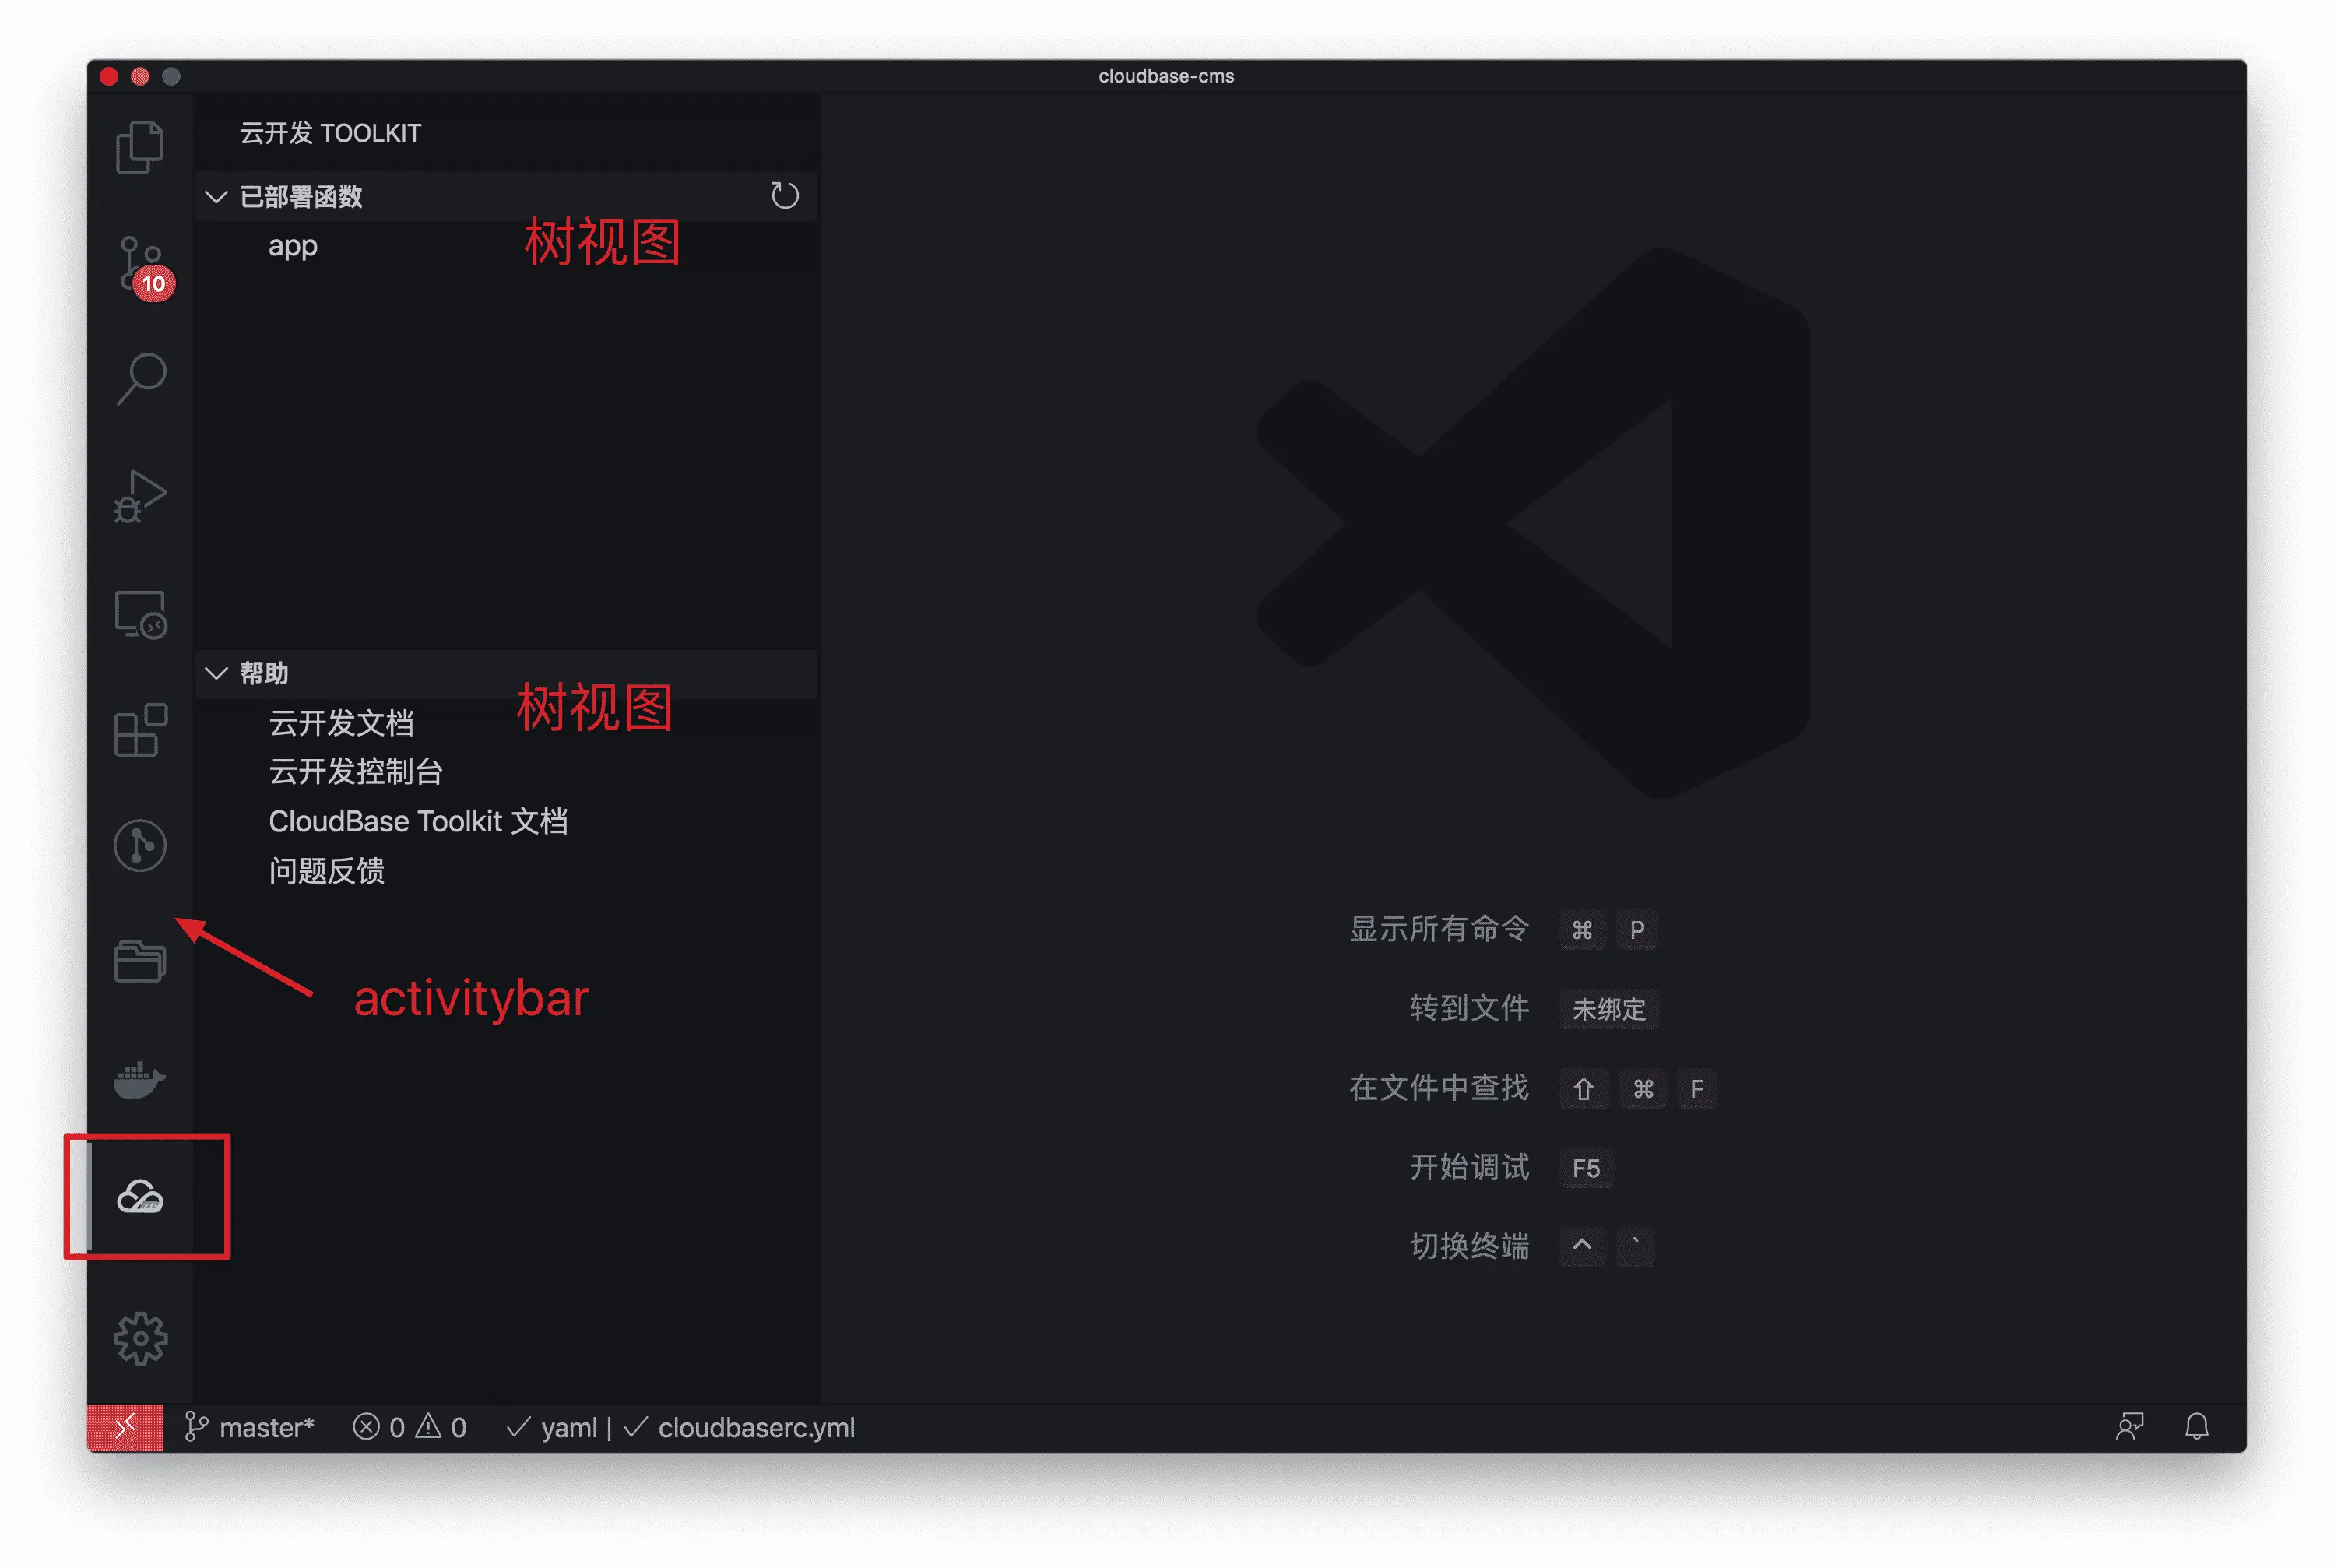Click the cloudbase-cms window title

click(x=1166, y=76)
